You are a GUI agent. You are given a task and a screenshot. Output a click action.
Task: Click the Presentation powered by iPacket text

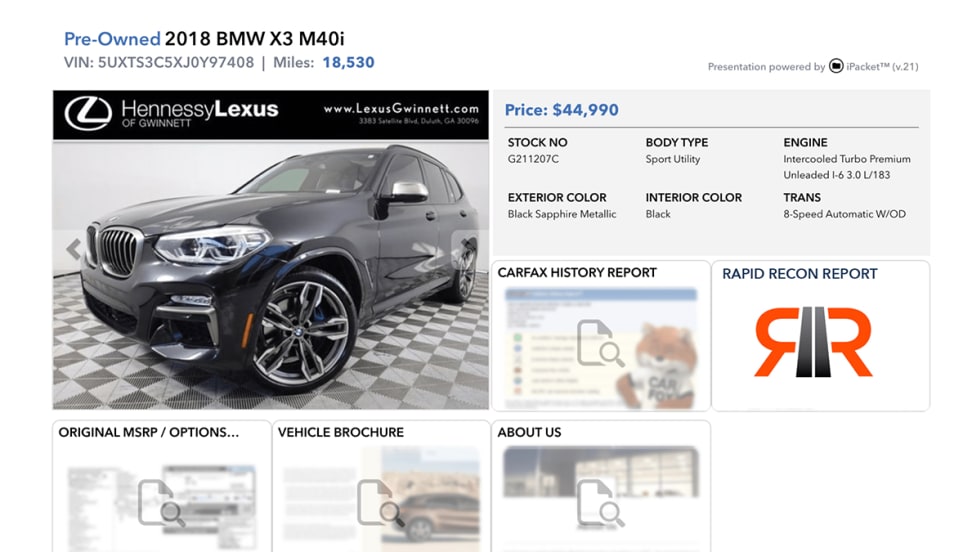click(x=812, y=66)
